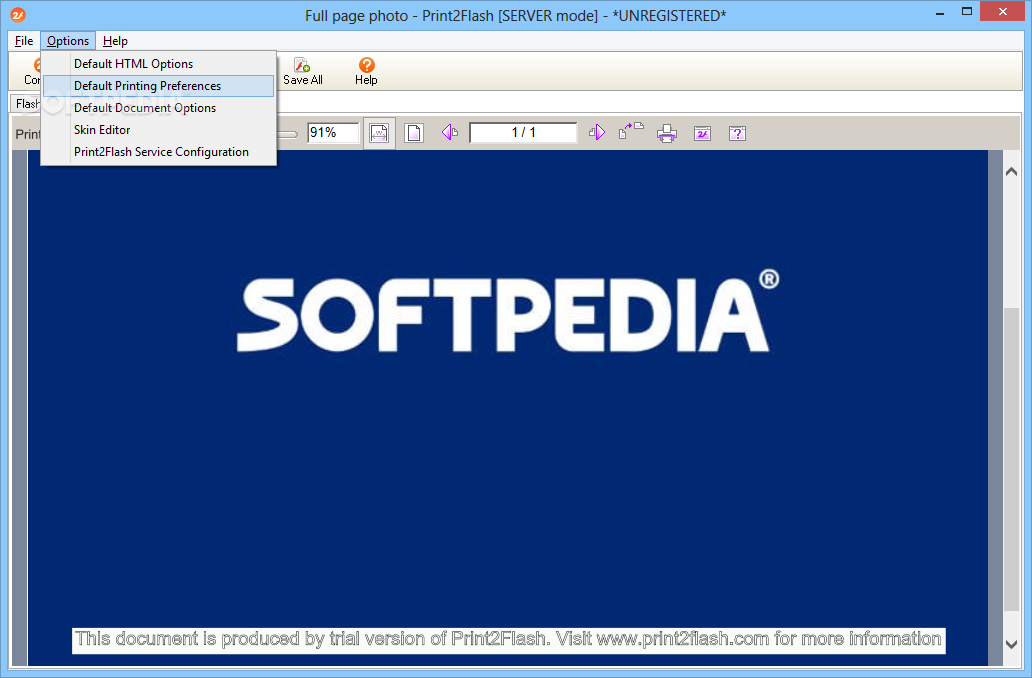1032x678 pixels.
Task: Select fit whole page icon
Action: (x=414, y=133)
